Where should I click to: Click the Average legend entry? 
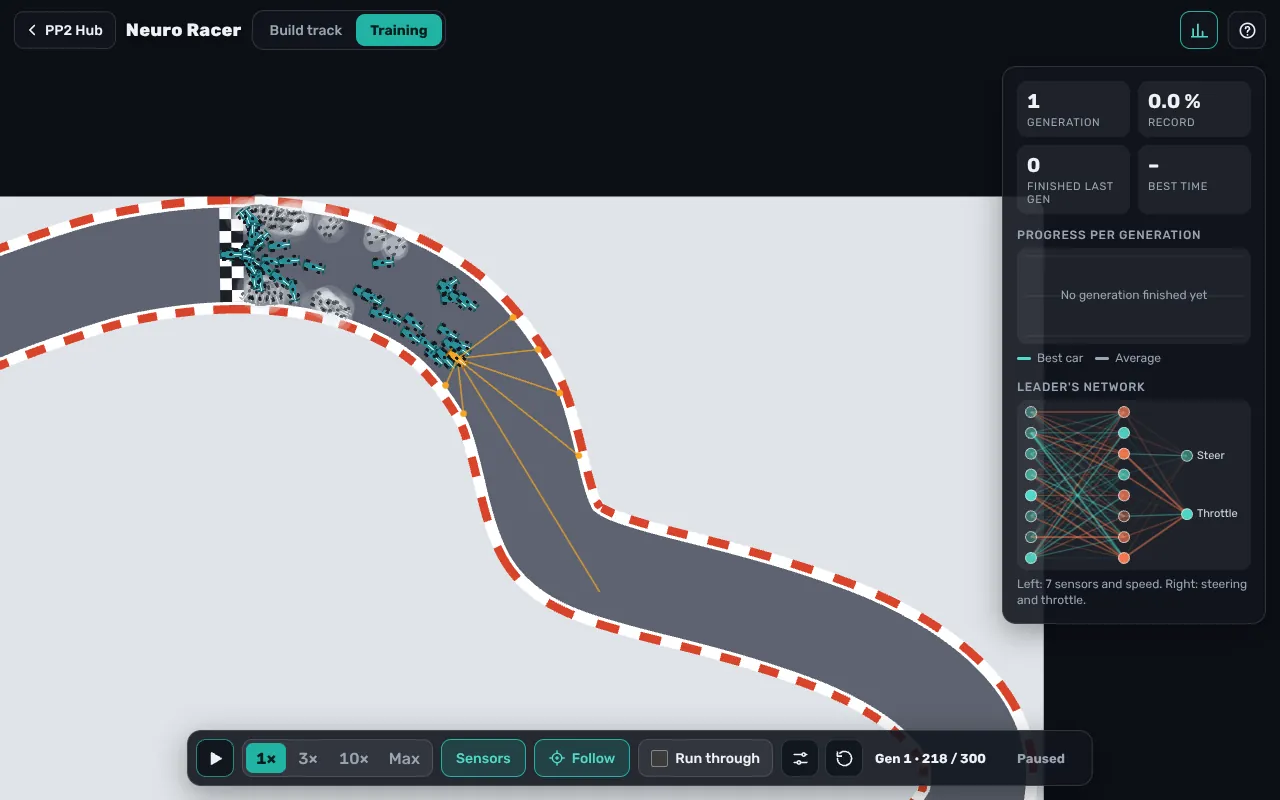coord(1128,358)
